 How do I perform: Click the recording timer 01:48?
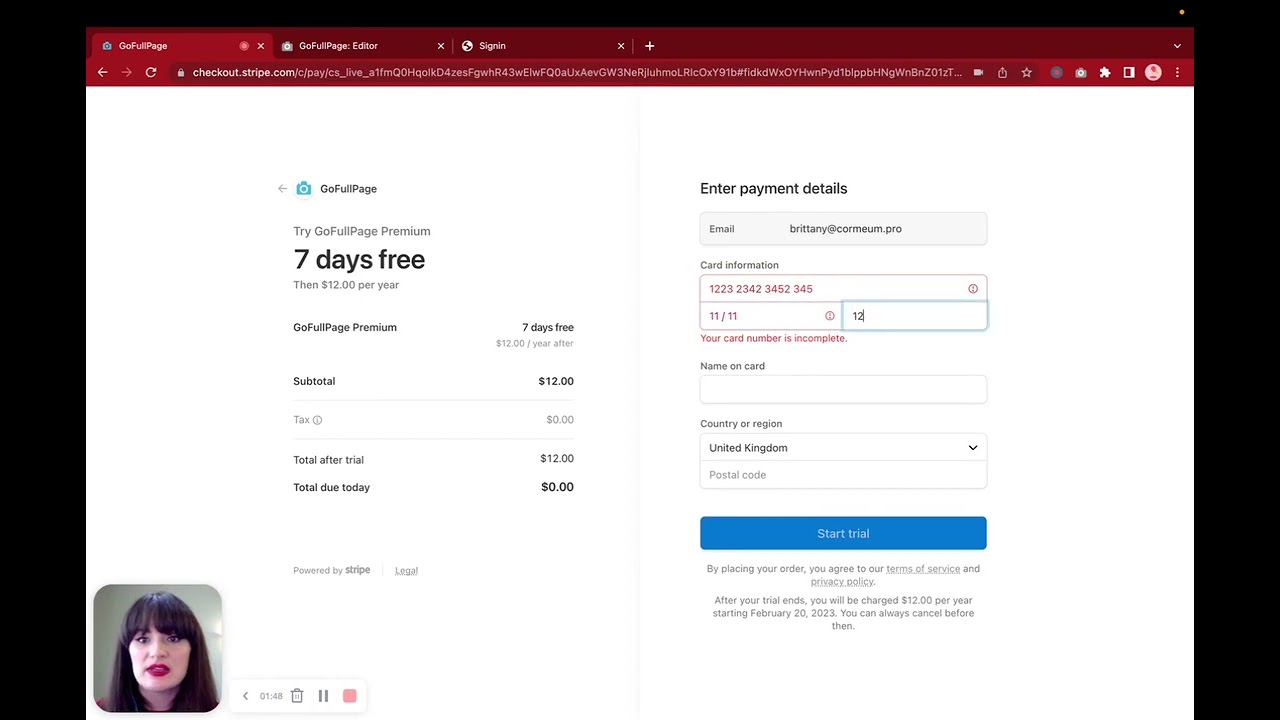click(271, 696)
